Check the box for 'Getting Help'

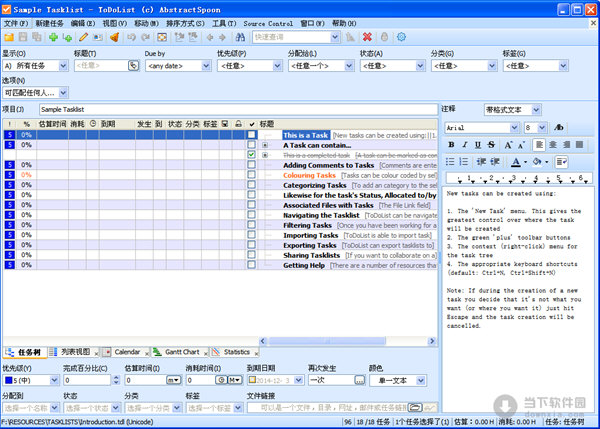point(251,264)
